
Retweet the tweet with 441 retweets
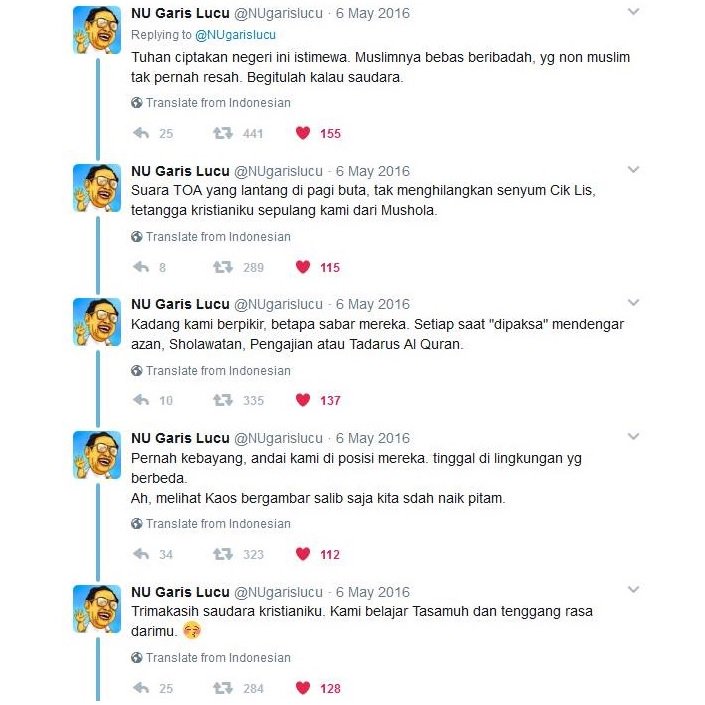pyautogui.click(x=223, y=133)
